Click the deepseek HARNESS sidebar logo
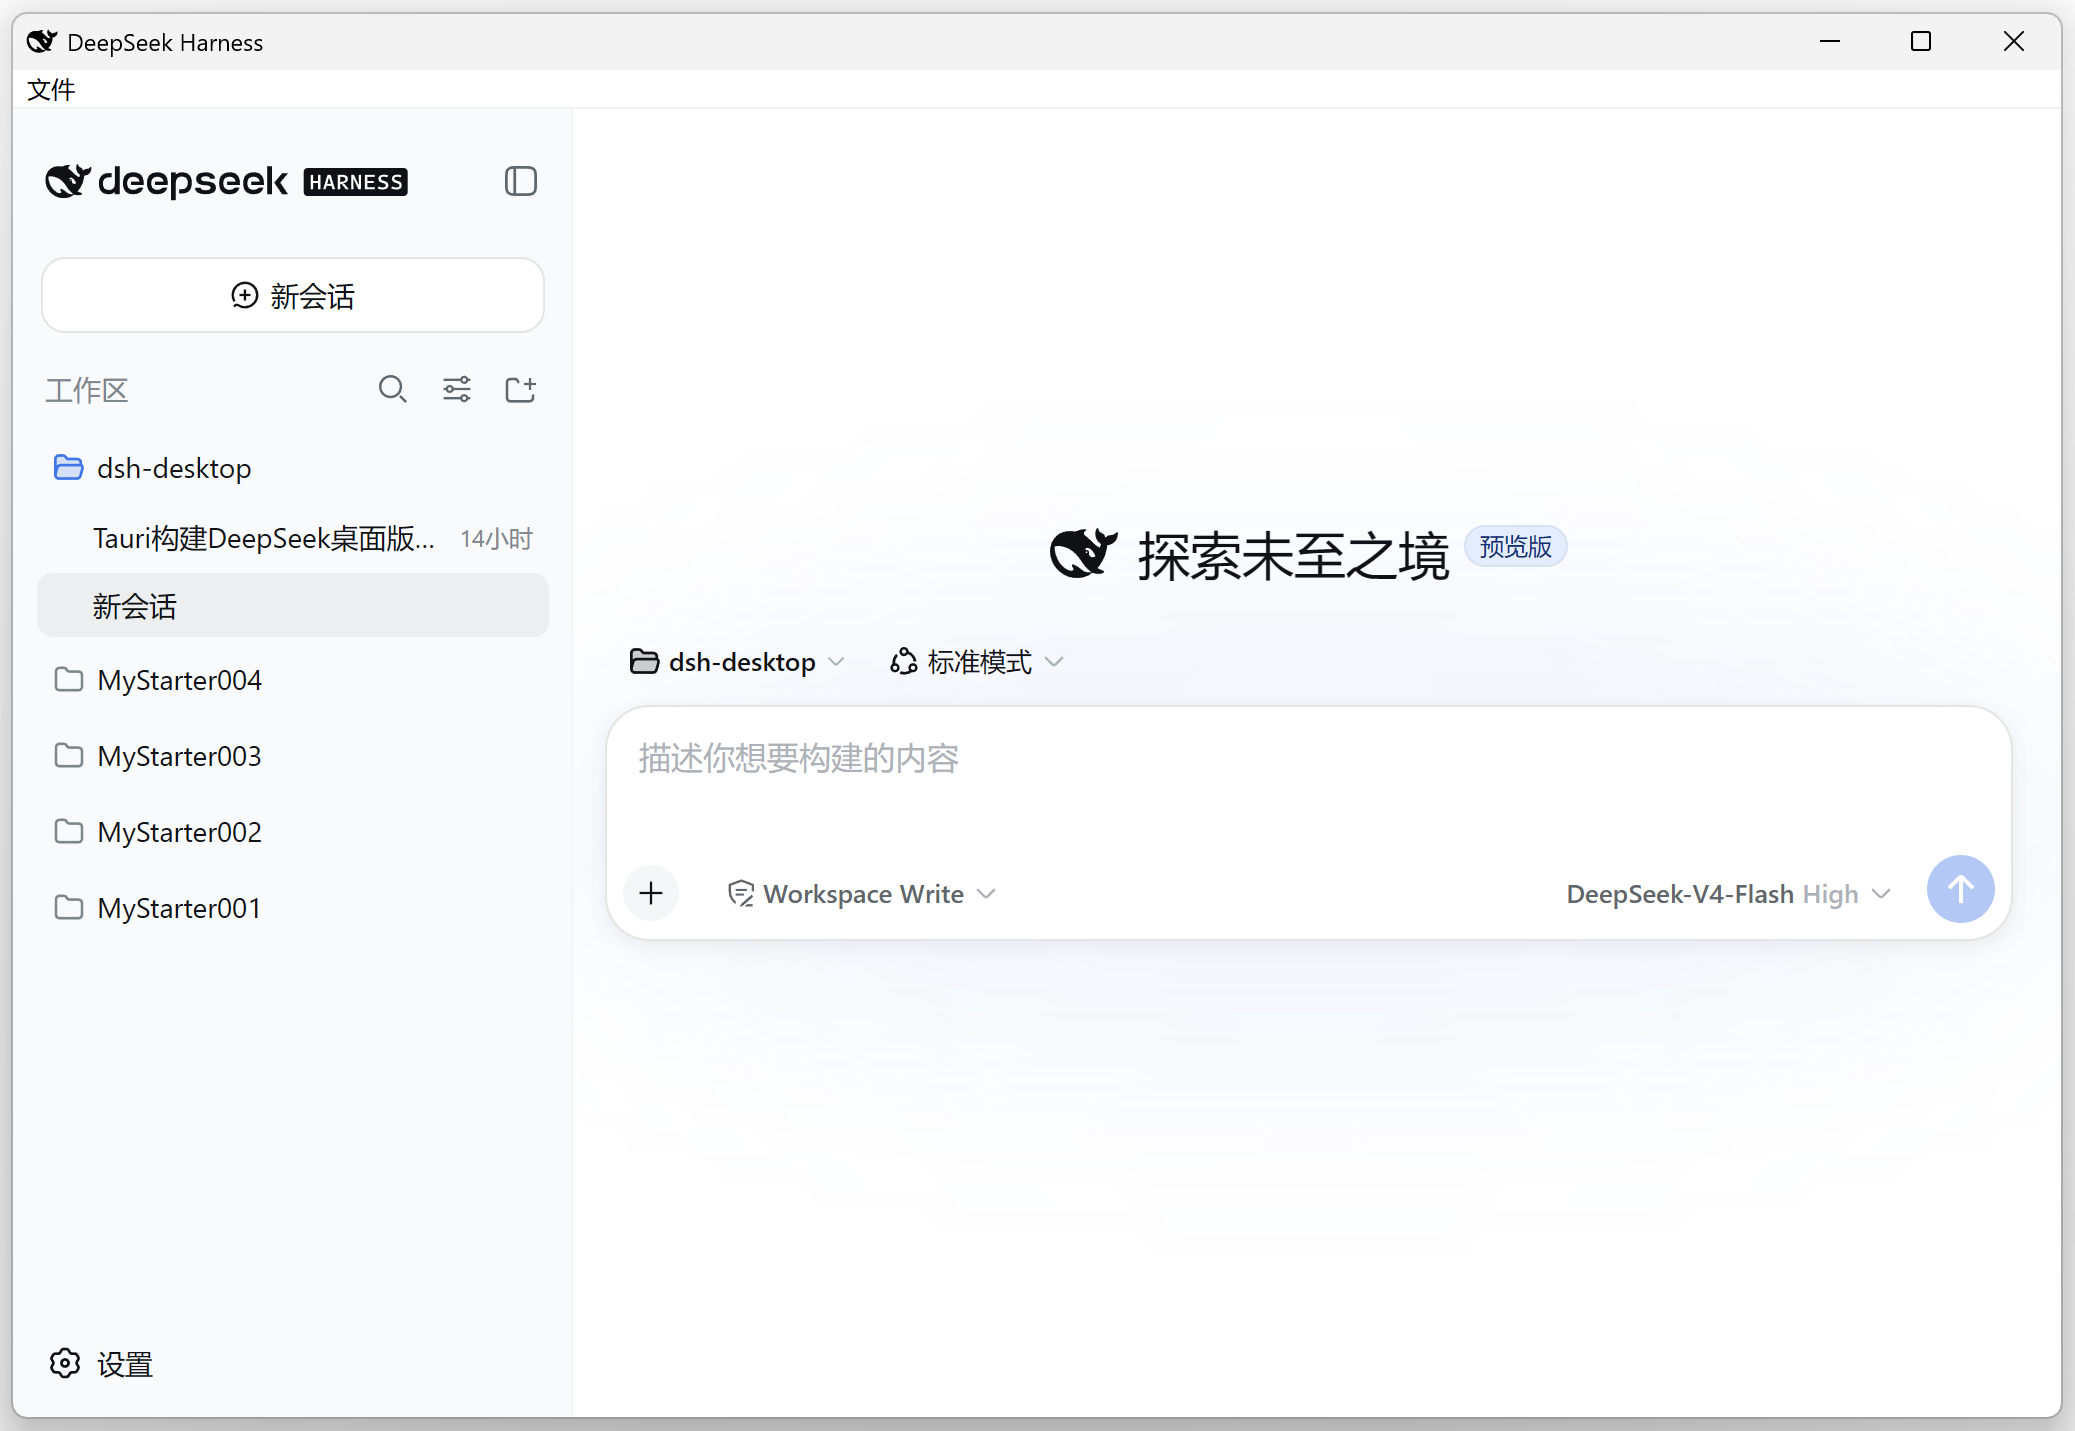The width and height of the screenshot is (2075, 1431). [227, 181]
